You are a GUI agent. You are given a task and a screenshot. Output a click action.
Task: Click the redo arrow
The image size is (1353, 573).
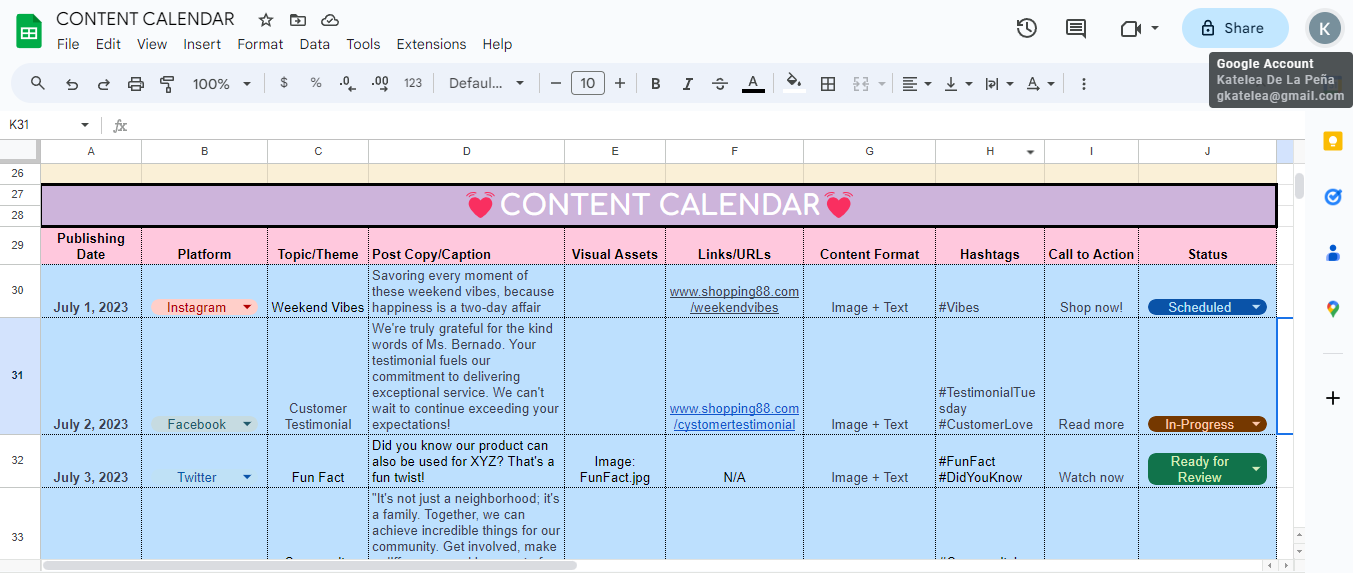(x=104, y=83)
